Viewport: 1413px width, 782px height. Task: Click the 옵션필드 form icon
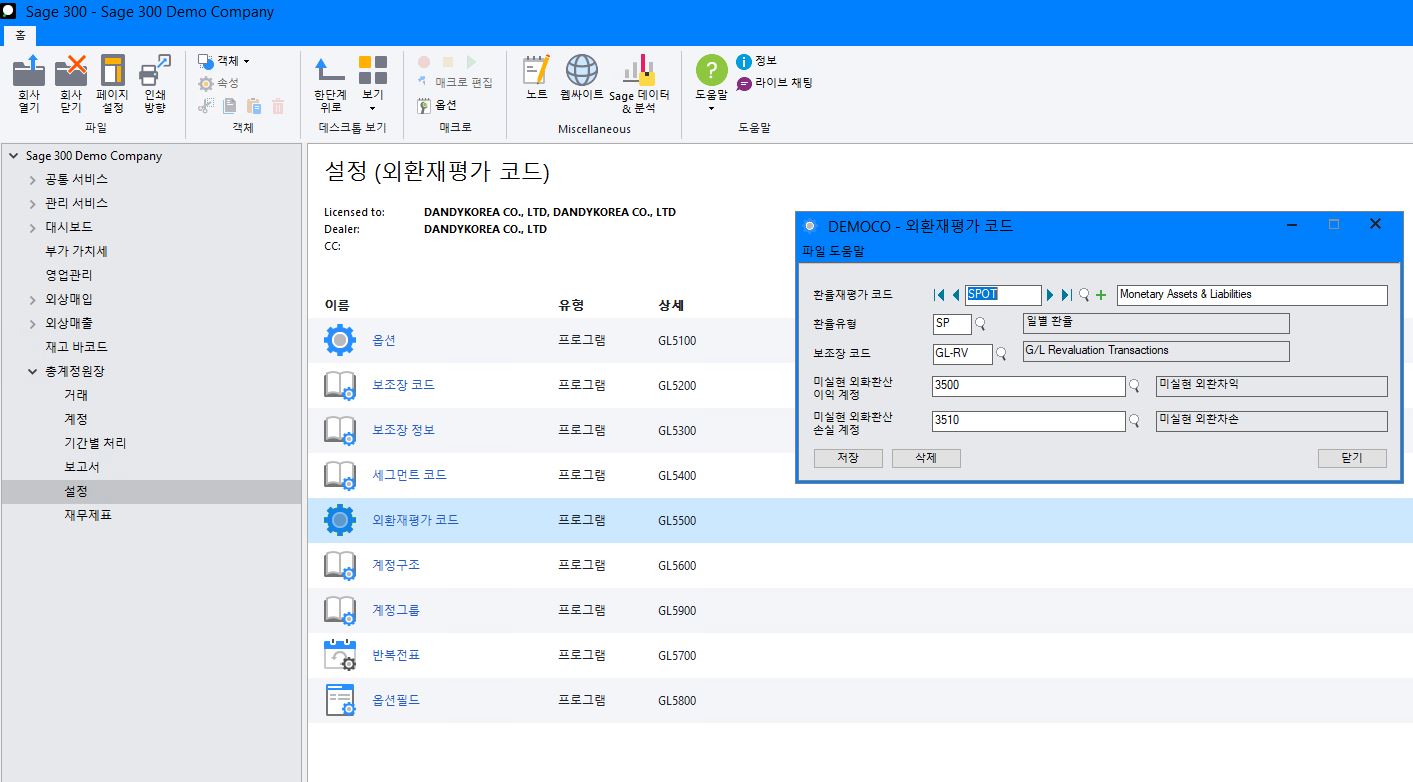[340, 700]
